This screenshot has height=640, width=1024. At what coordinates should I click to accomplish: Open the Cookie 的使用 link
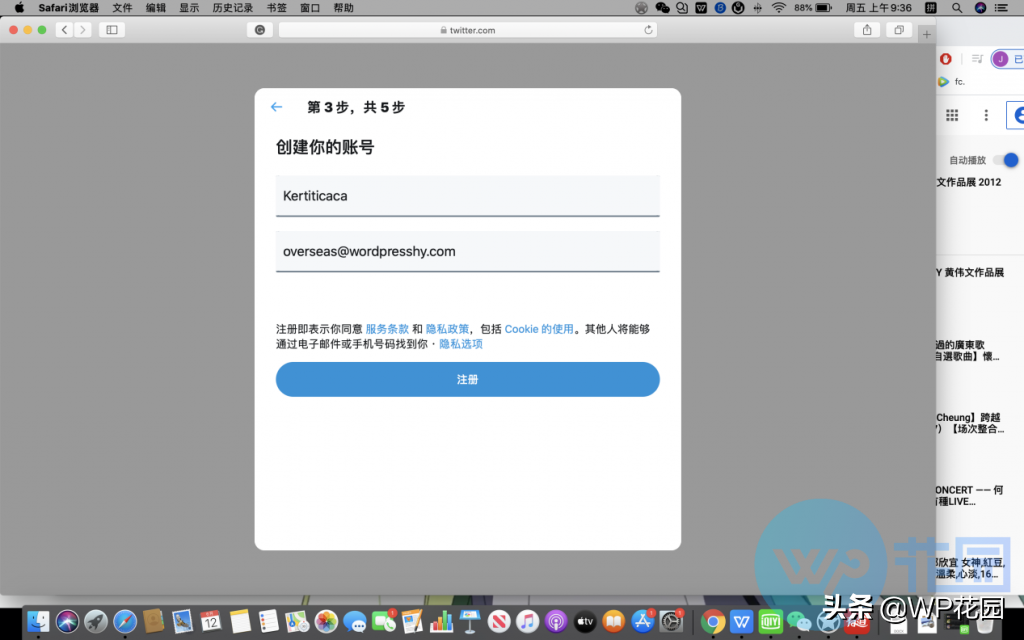tap(539, 329)
